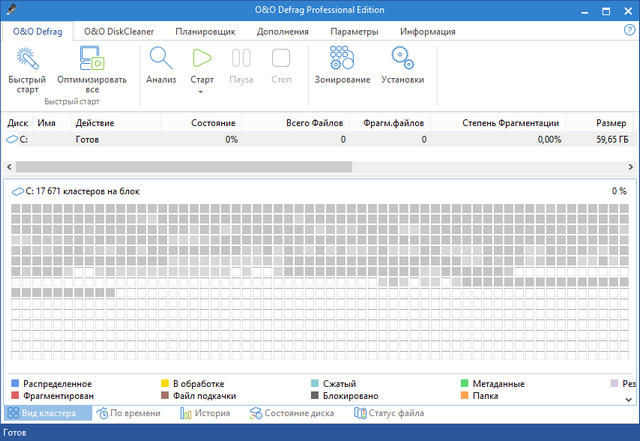Show the Статус файла view
This screenshot has width=640, height=441.
point(389,413)
